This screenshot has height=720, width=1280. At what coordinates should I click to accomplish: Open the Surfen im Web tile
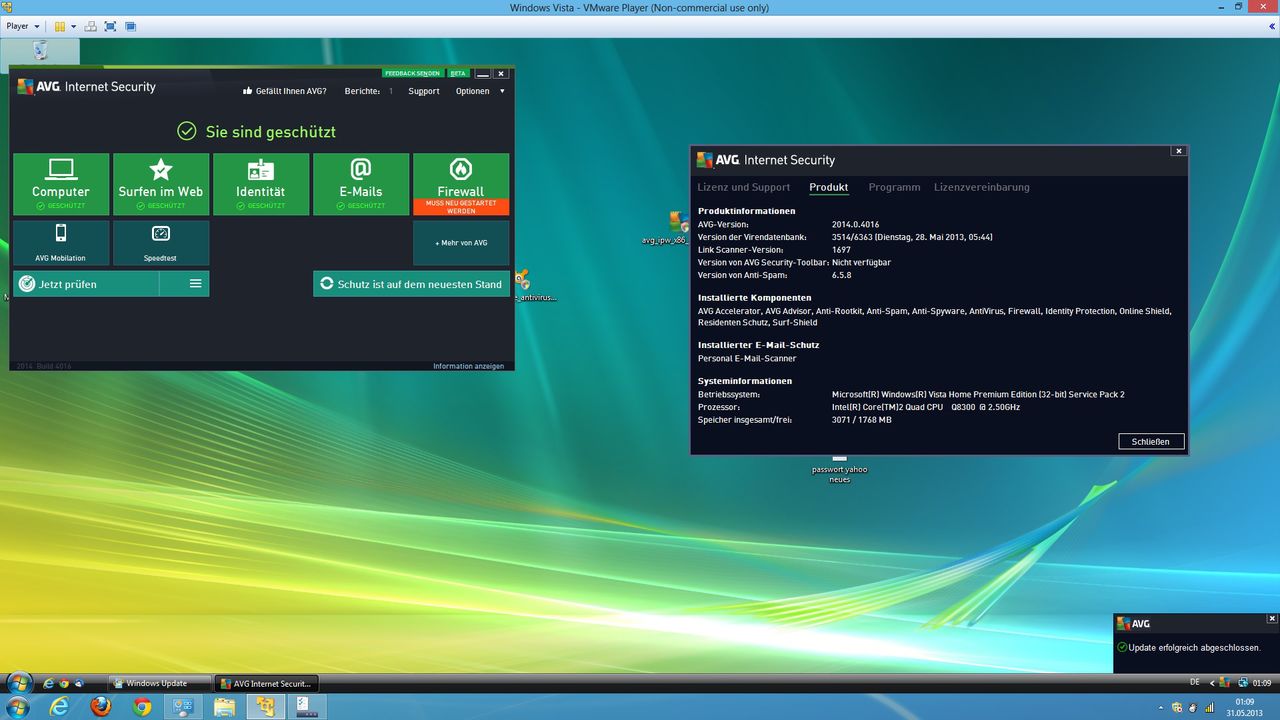[161, 184]
